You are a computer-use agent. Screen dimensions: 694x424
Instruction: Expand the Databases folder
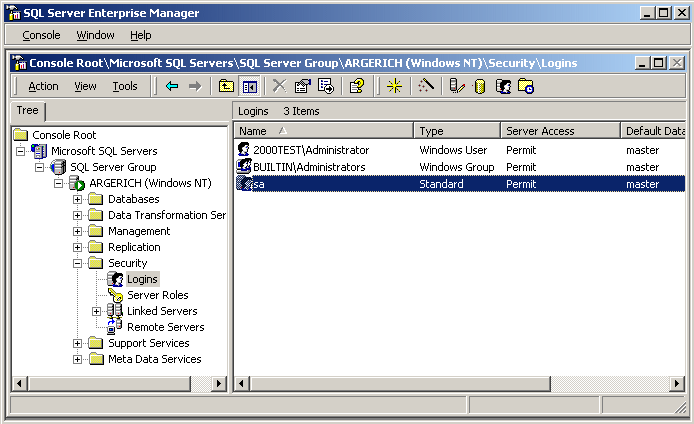point(77,199)
